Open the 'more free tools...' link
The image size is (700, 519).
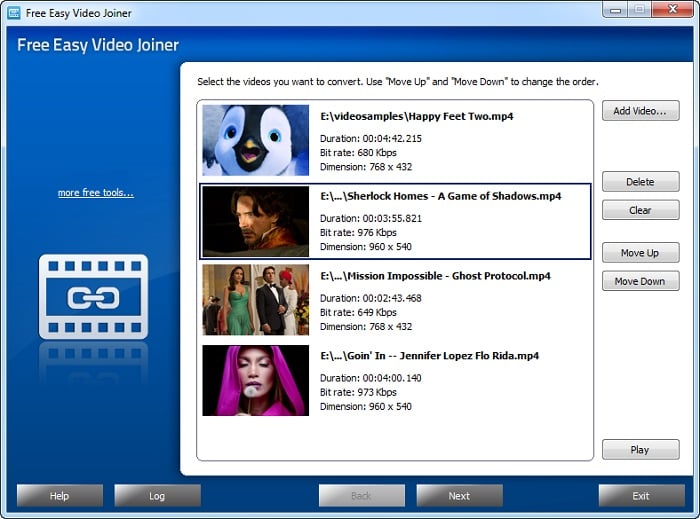[95, 192]
